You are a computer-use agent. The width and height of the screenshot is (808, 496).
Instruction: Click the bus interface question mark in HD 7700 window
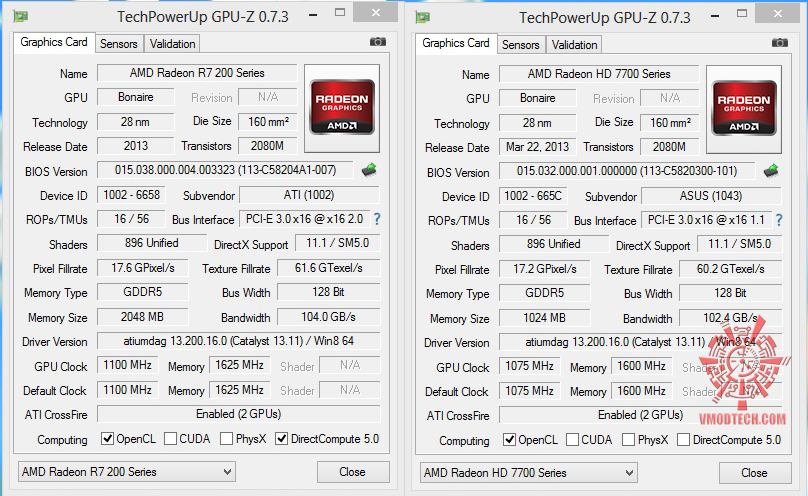(779, 220)
